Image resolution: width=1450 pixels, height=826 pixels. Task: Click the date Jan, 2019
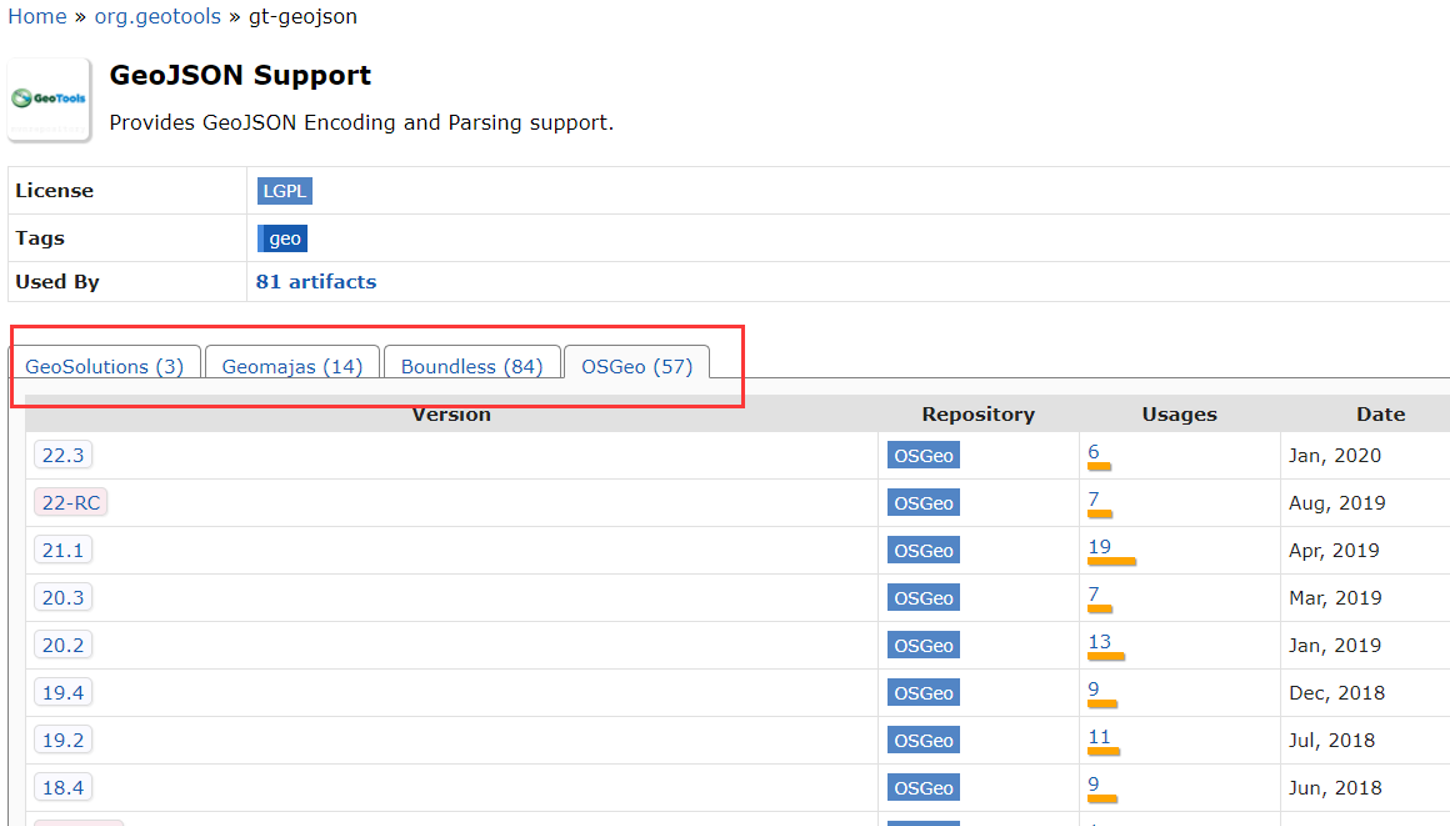[x=1335, y=645]
